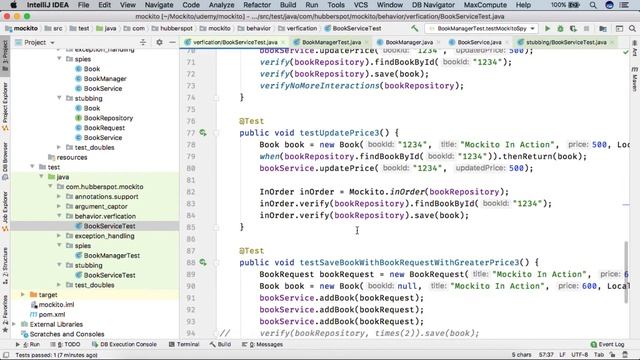Click the Project panel settings gear

tap(159, 42)
